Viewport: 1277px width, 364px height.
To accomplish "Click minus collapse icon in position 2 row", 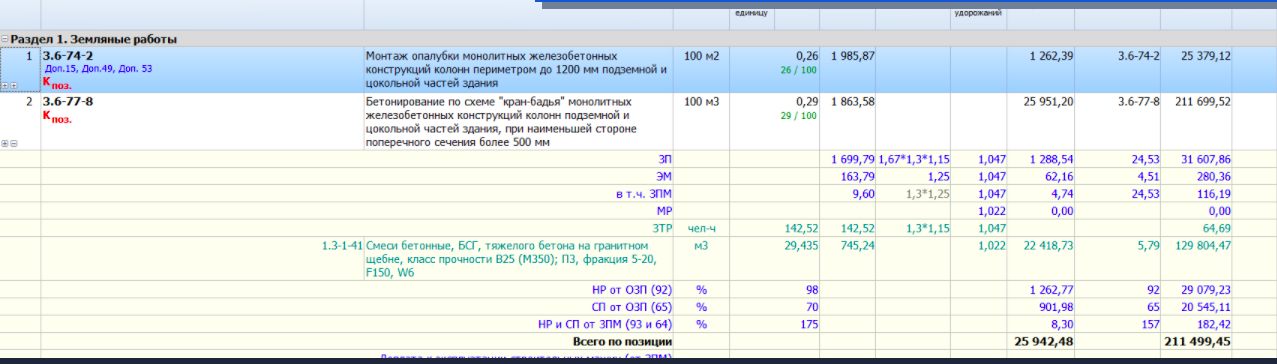I will tap(13, 144).
